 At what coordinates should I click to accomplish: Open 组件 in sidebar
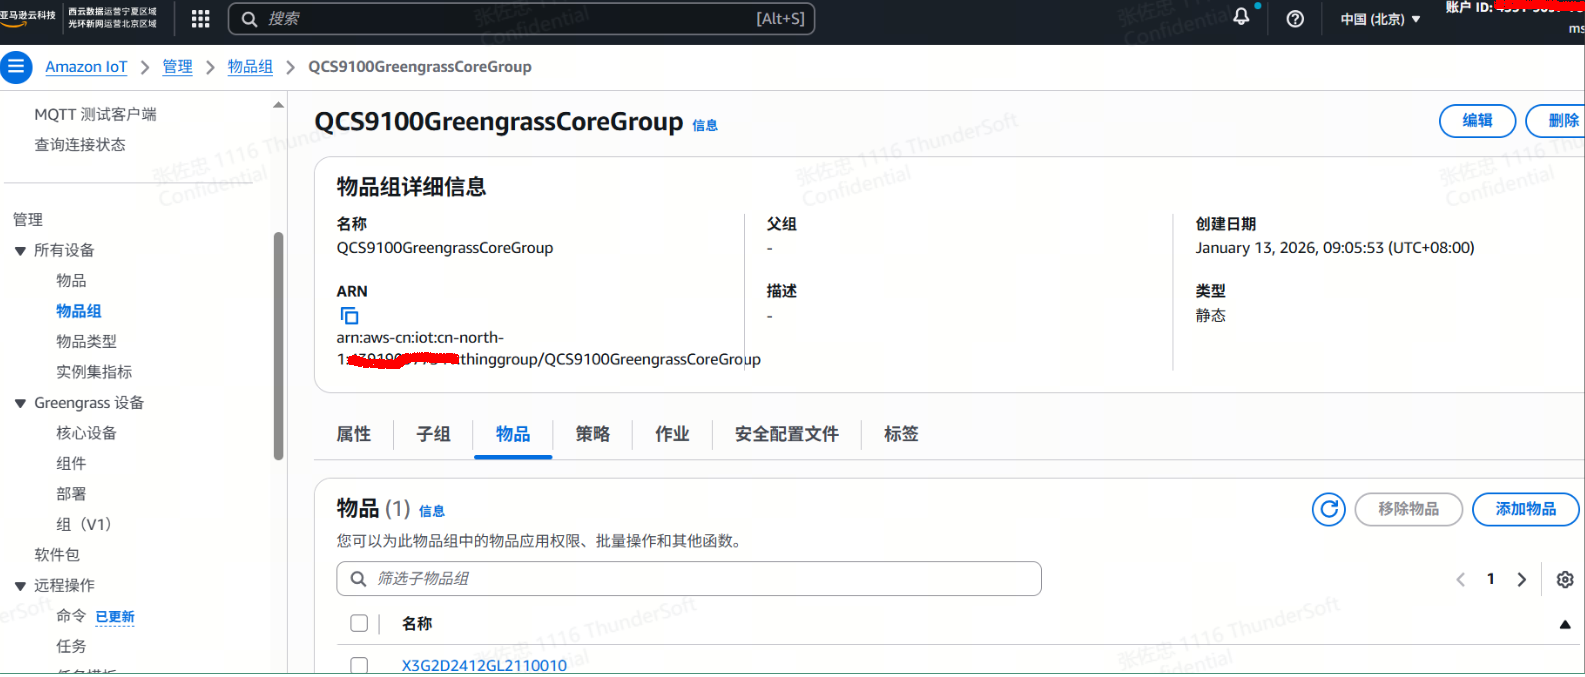[71, 464]
